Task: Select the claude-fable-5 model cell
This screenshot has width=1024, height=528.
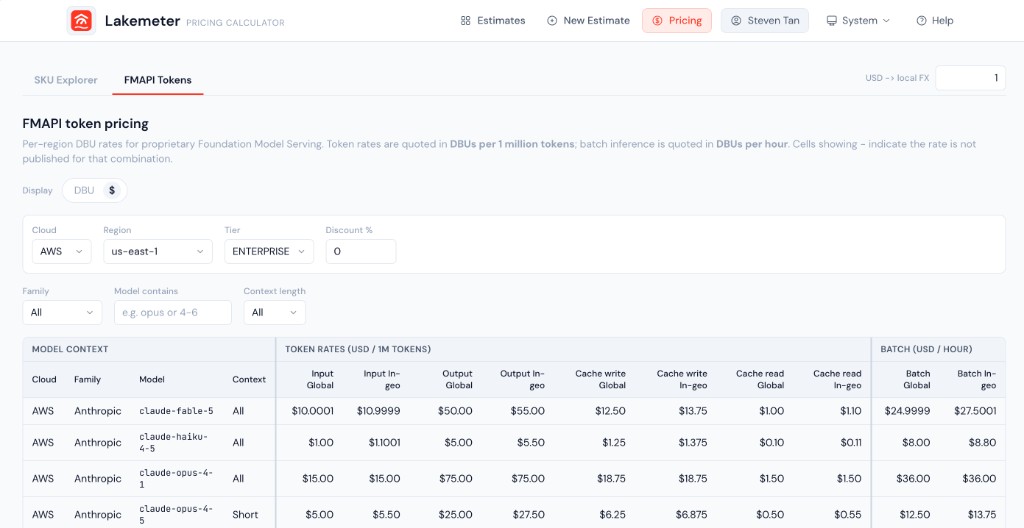Action: pos(176,411)
